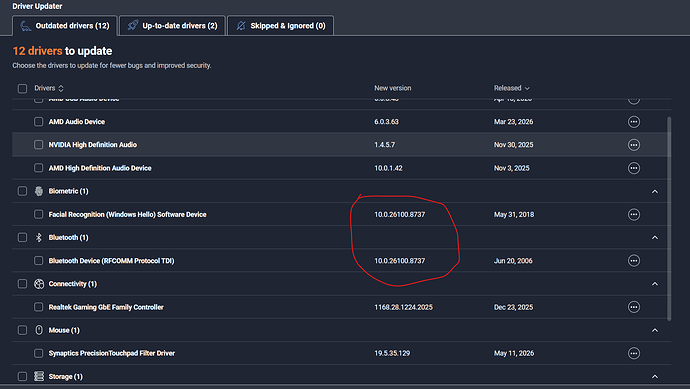Sort by the Drivers column header
This screenshot has height=389, width=690.
coord(49,88)
